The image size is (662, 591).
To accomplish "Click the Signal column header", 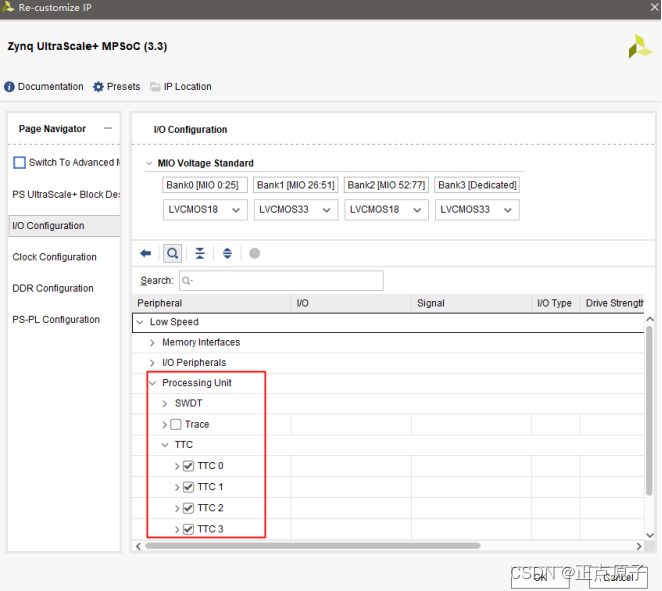I will click(472, 303).
